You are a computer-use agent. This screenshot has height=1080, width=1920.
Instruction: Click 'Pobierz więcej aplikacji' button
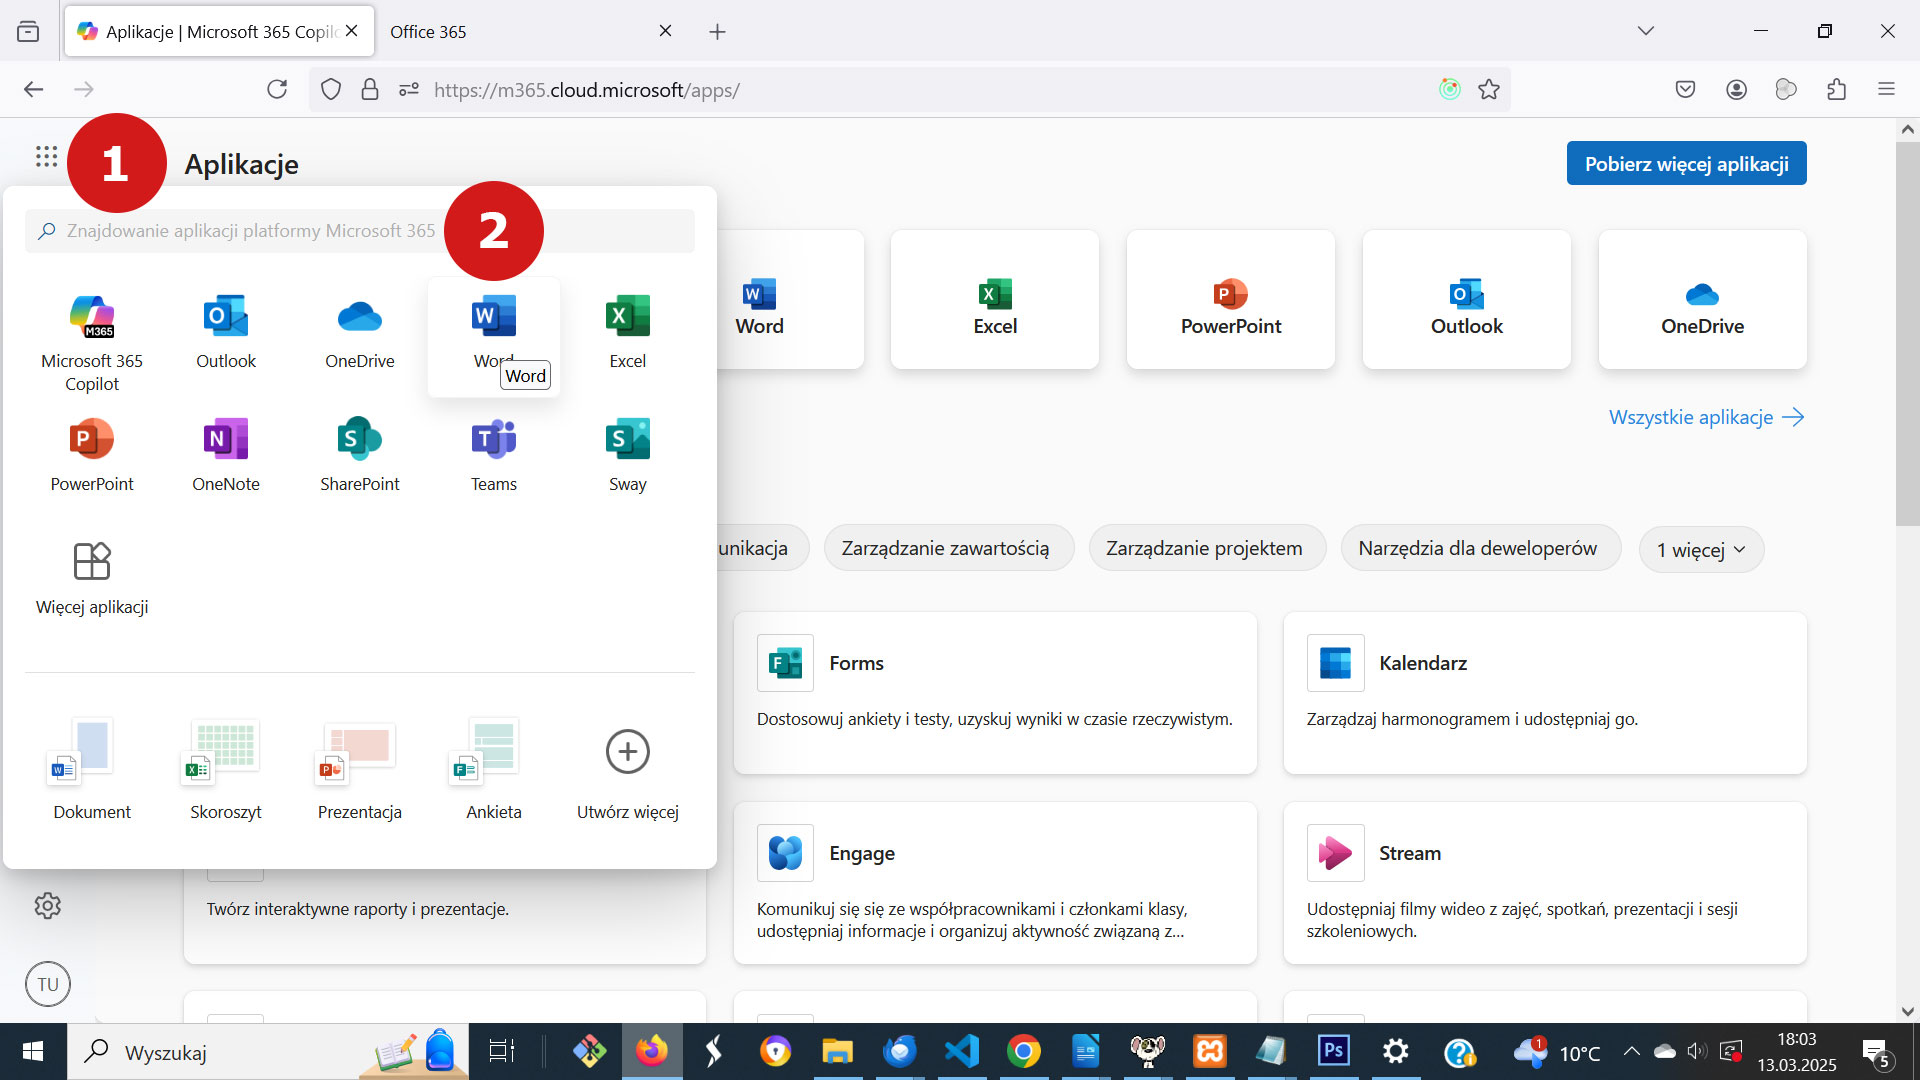click(x=1686, y=164)
